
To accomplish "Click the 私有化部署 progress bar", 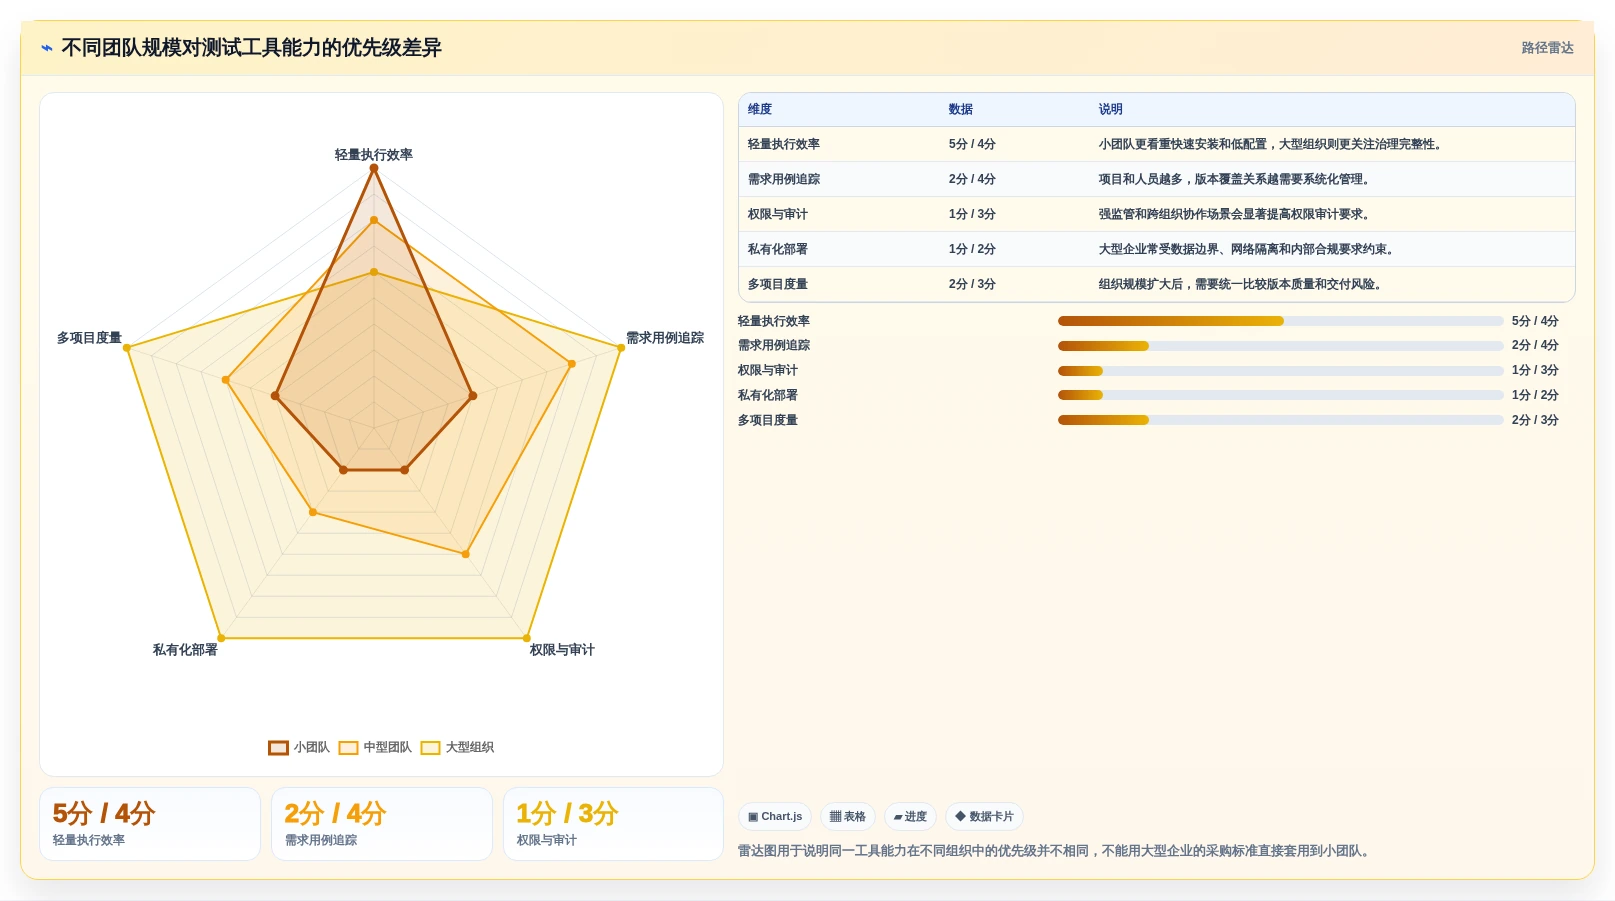I will [x=1281, y=395].
